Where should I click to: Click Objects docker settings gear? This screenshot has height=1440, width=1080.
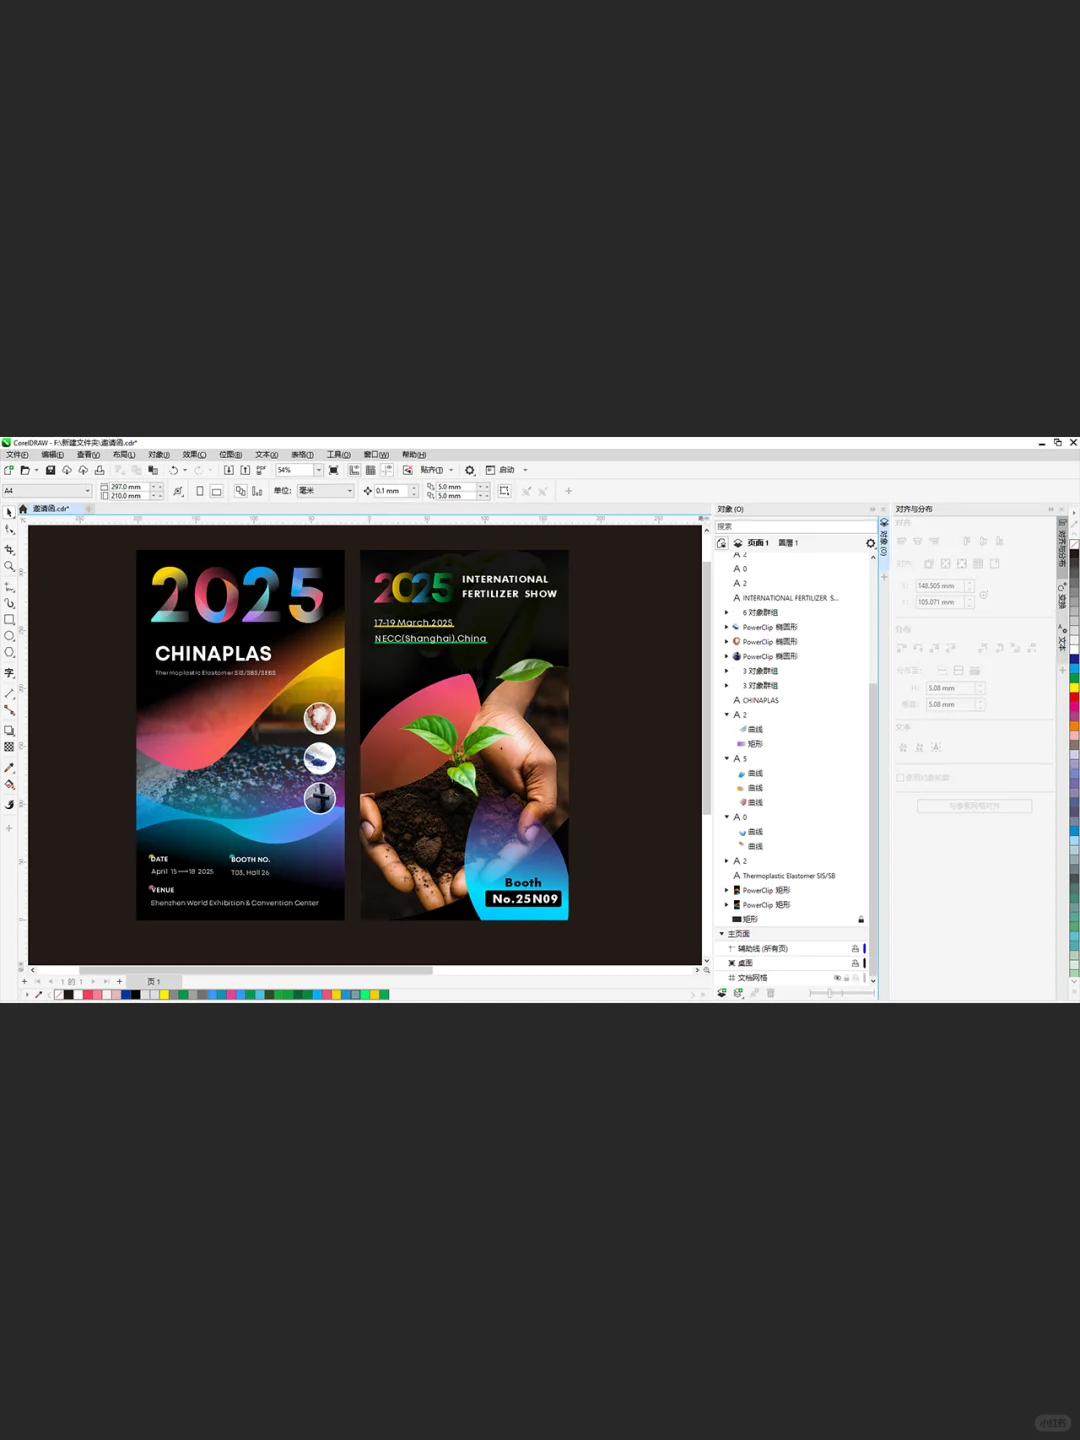[x=870, y=543]
